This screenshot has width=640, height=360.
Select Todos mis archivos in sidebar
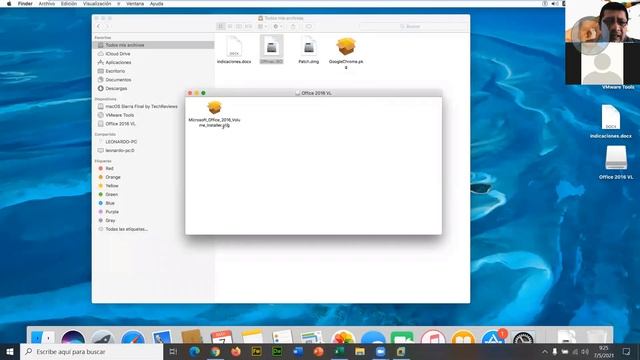pyautogui.click(x=153, y=45)
